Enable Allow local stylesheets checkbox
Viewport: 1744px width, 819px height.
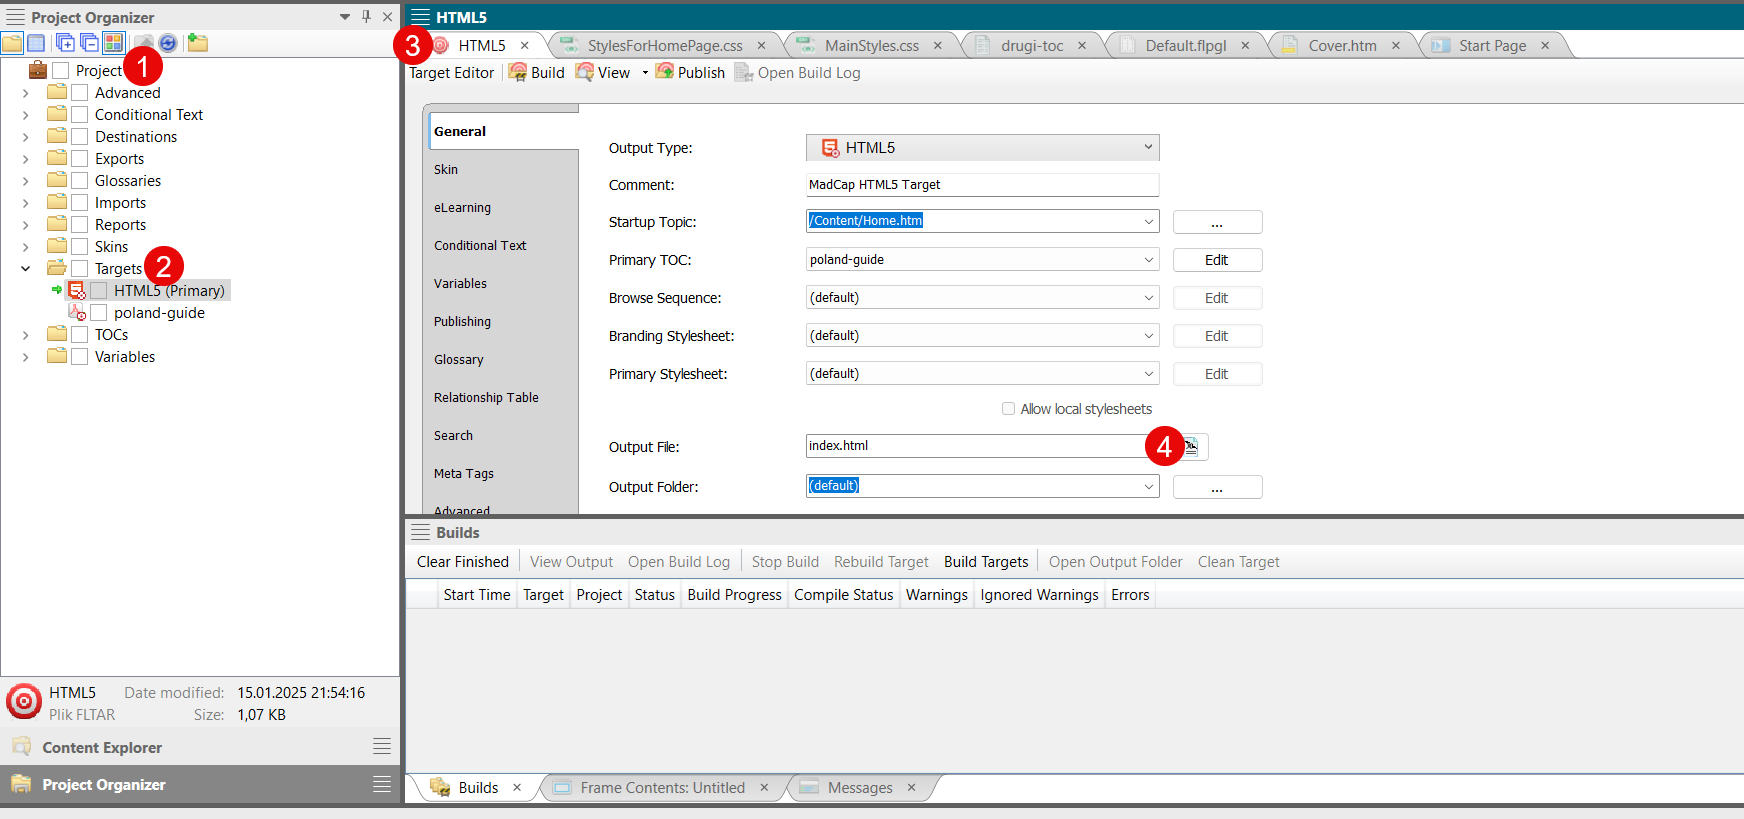[1008, 409]
